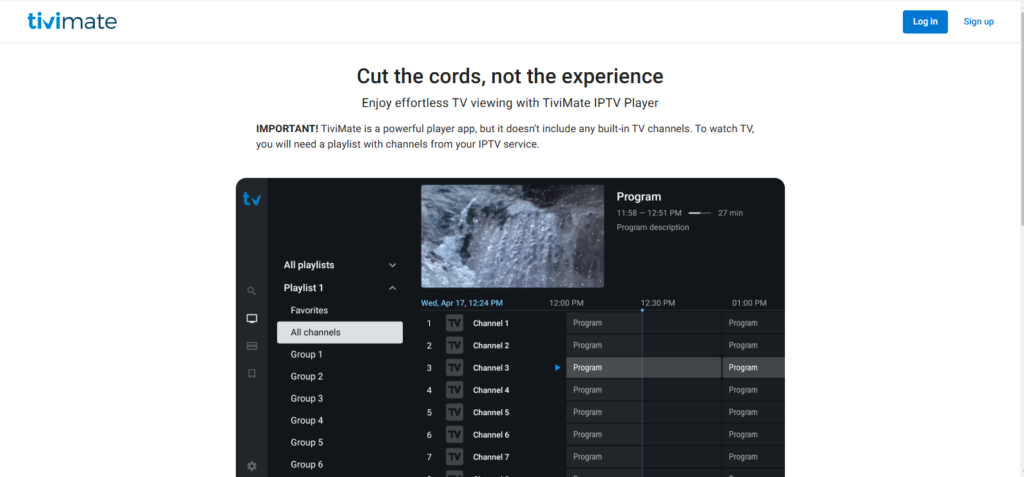Click the Channel 5 name
This screenshot has width=1024, height=477.
pos(490,412)
